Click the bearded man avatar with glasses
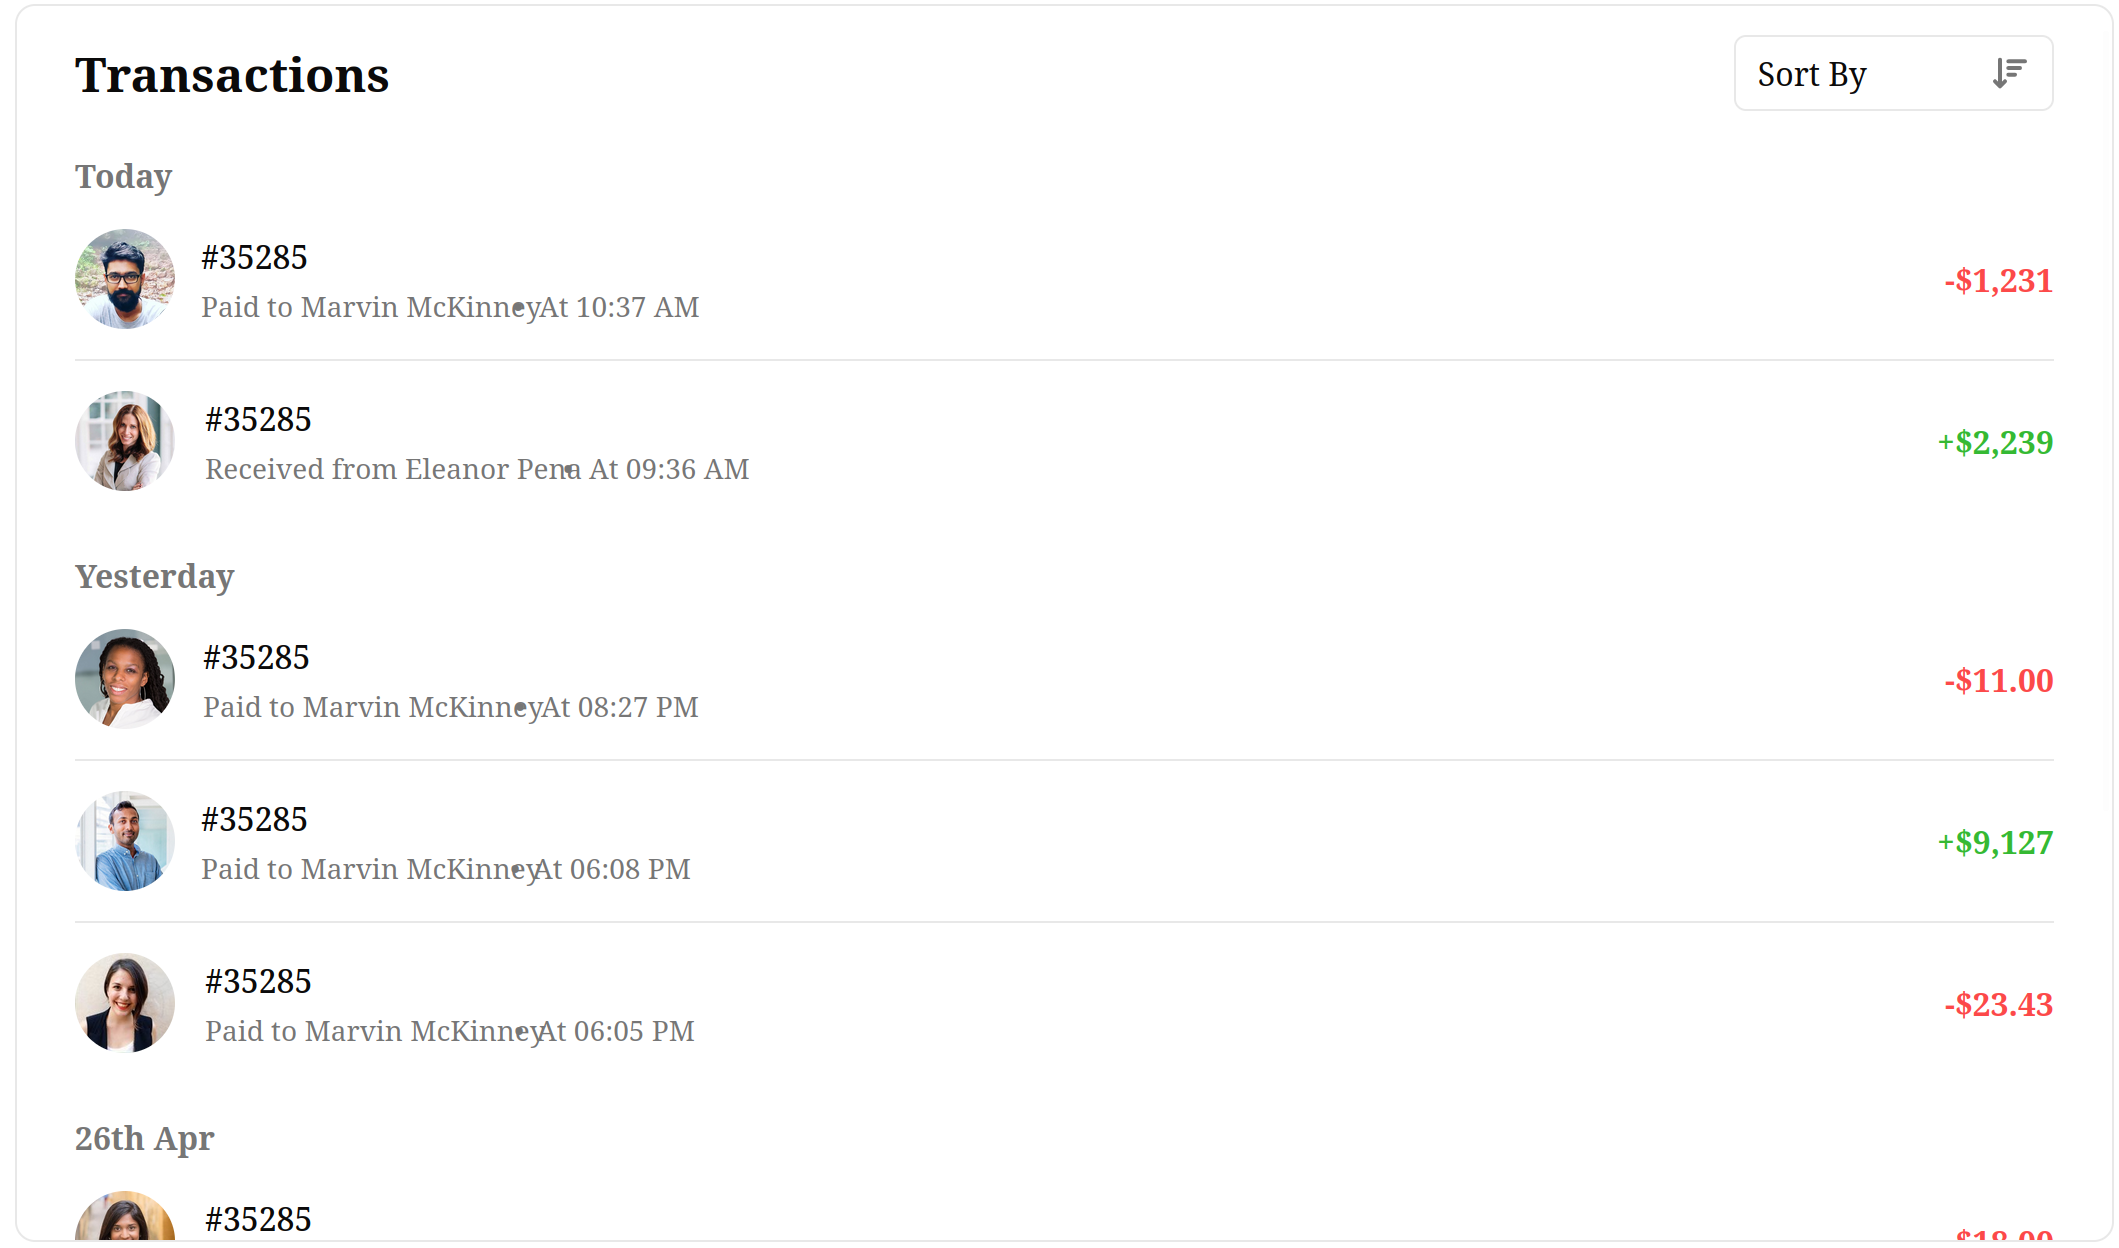The width and height of the screenshot is (2119, 1248). point(125,279)
